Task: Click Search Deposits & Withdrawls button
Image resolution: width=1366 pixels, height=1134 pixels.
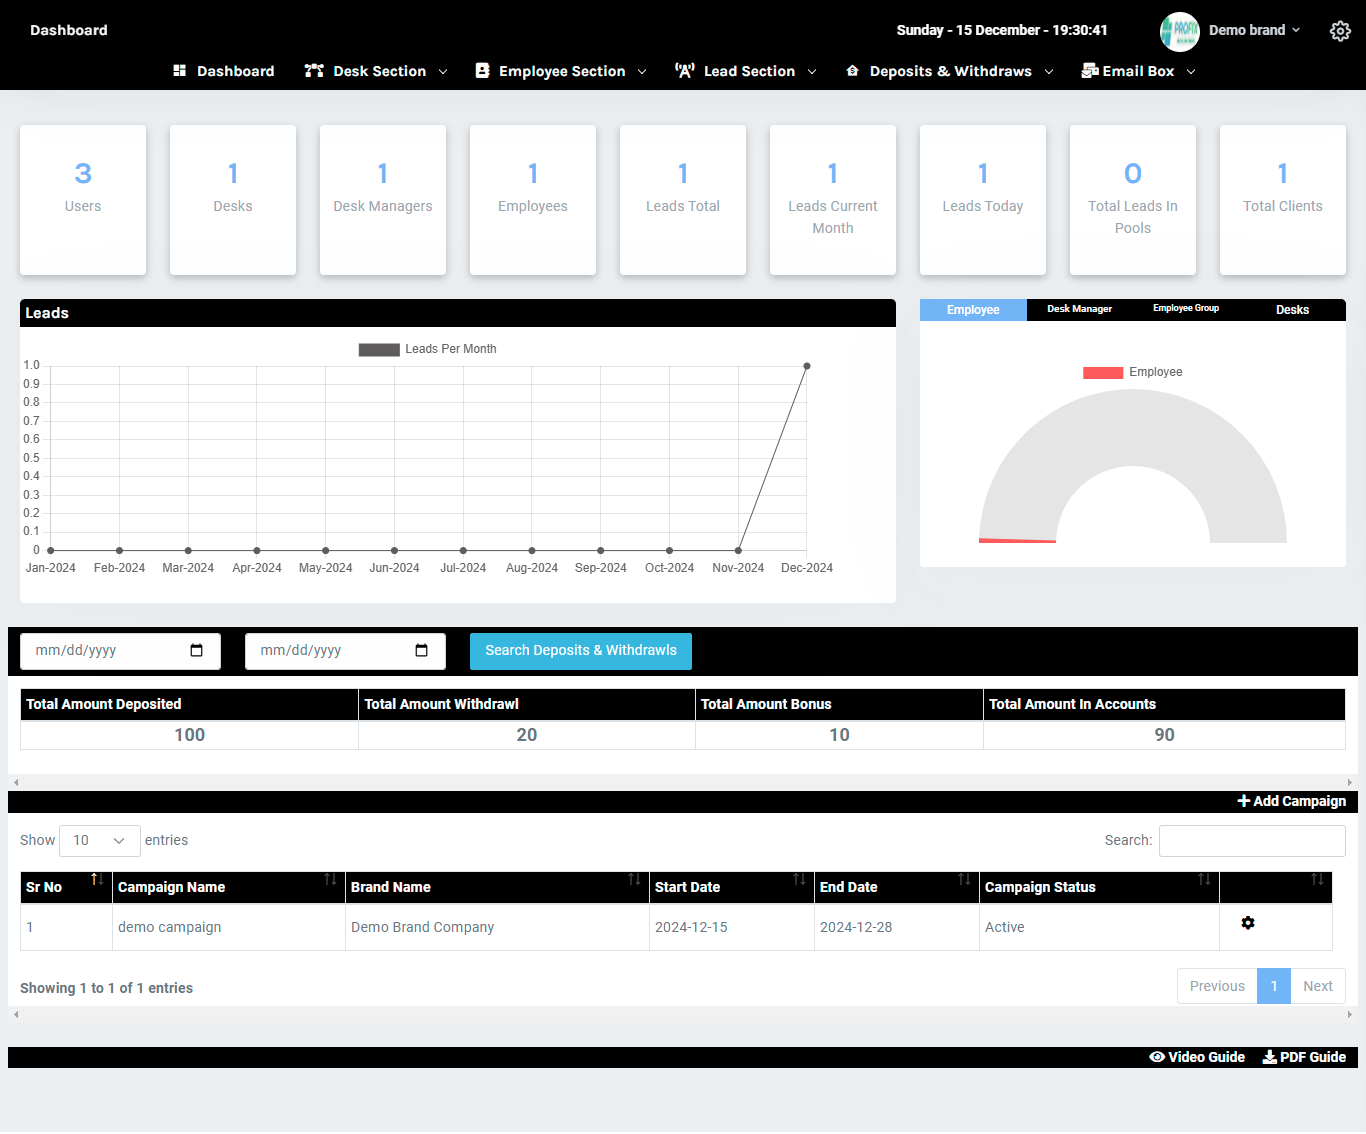Action: (580, 651)
